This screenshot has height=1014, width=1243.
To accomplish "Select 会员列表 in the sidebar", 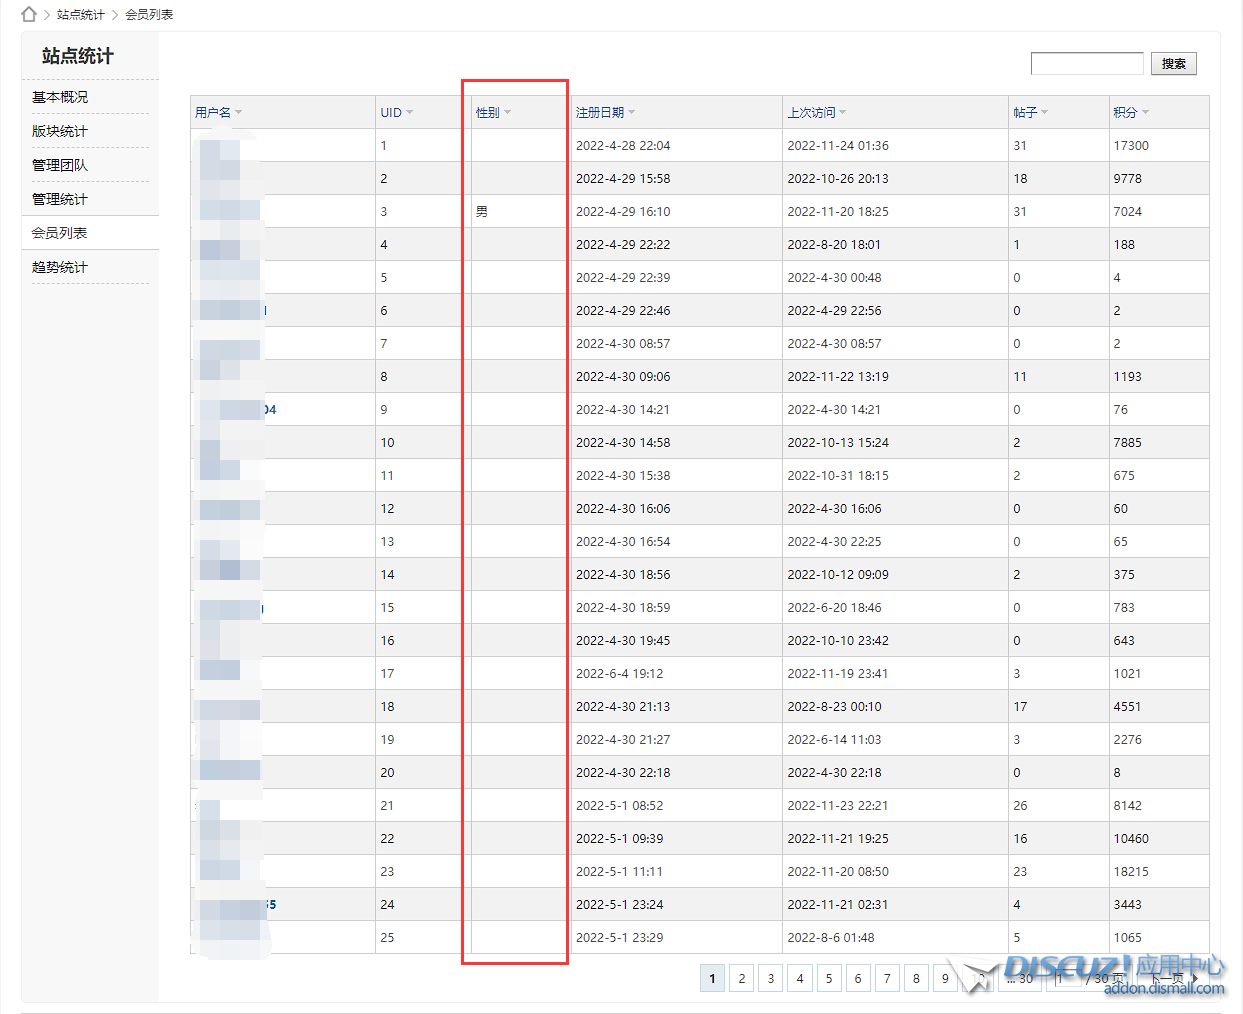I will click(60, 233).
